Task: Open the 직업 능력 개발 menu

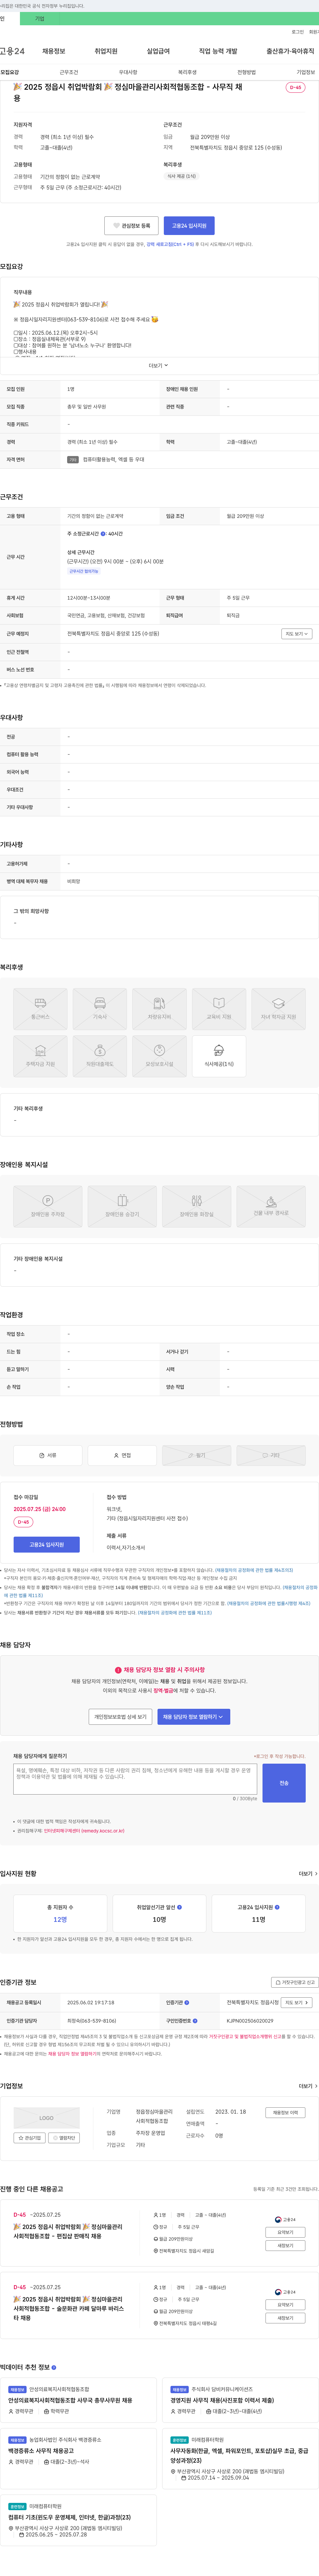Action: [x=218, y=51]
